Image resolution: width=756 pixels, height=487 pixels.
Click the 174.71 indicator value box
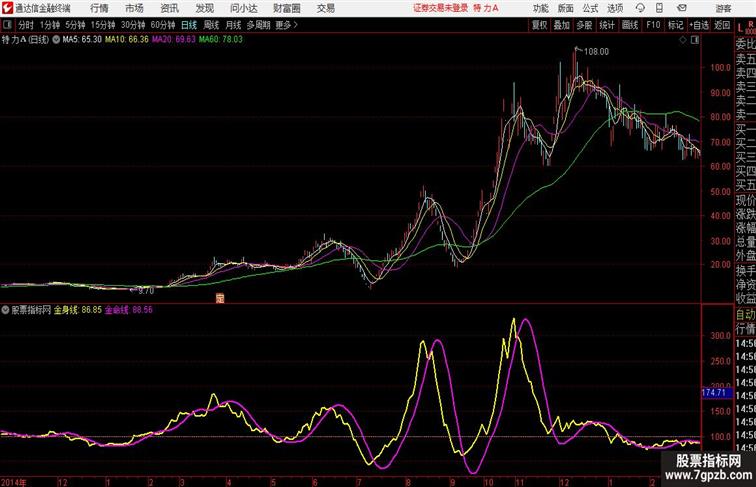point(716,393)
